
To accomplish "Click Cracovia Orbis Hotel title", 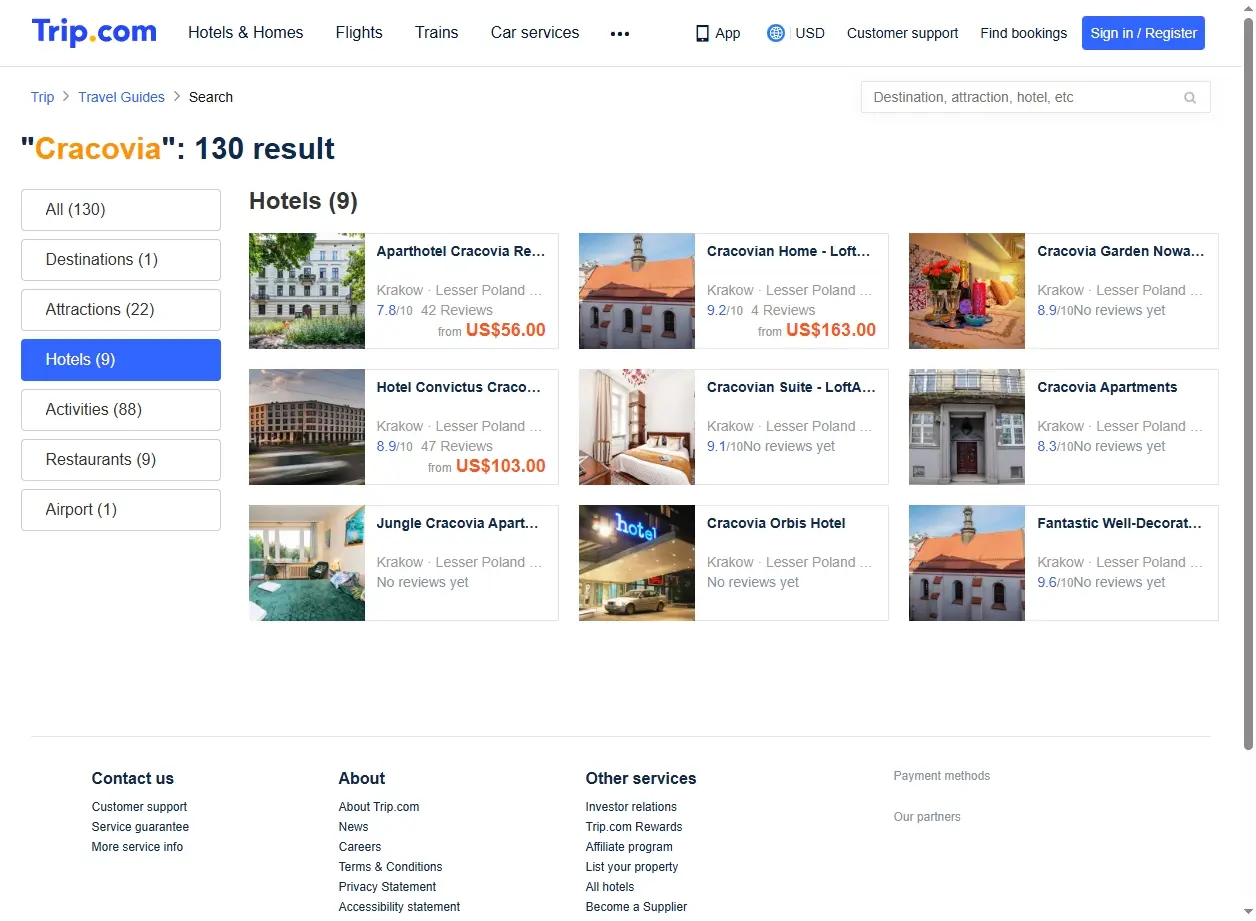I will tap(776, 524).
